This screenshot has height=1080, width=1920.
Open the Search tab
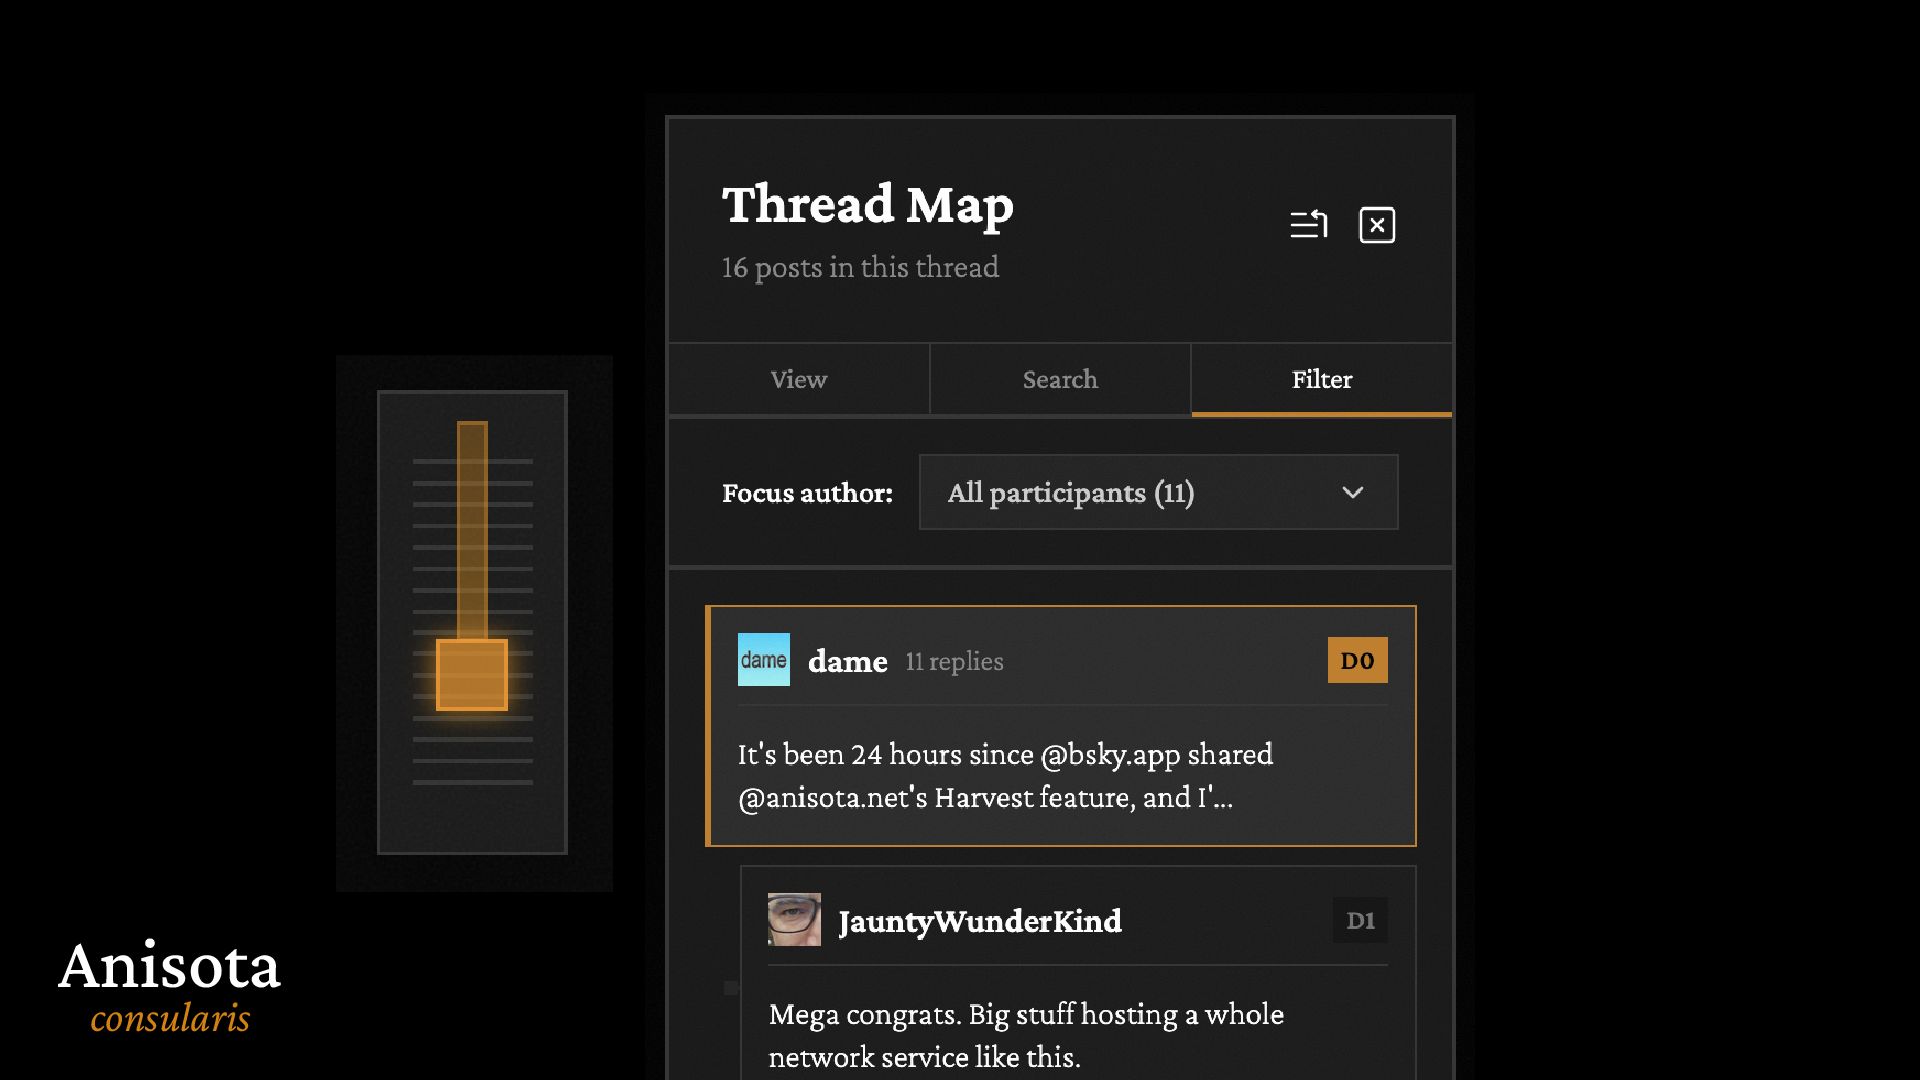1060,380
